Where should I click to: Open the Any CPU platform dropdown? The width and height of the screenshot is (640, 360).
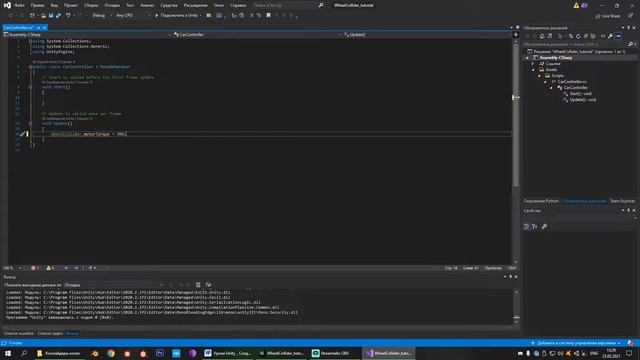point(133,16)
